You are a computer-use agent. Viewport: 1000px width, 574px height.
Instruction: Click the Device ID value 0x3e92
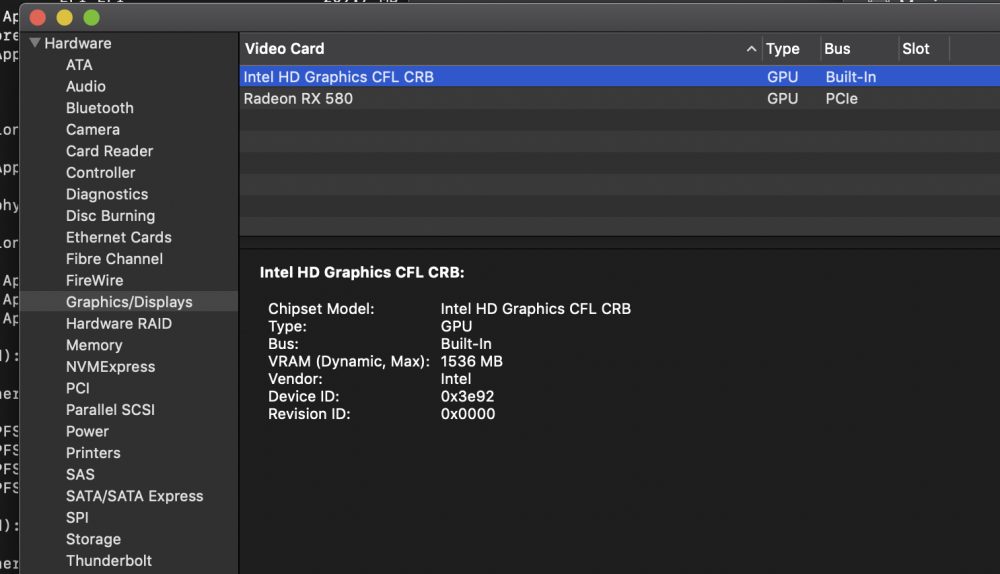tap(467, 397)
